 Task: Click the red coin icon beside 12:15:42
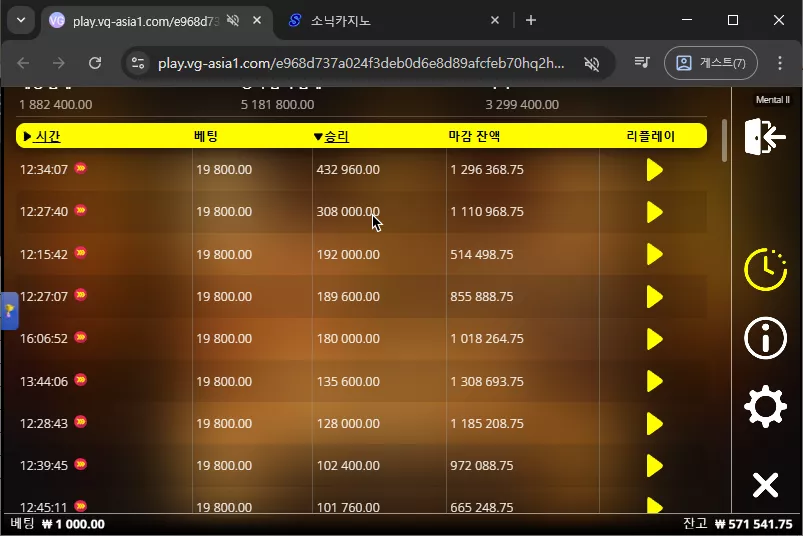click(80, 252)
